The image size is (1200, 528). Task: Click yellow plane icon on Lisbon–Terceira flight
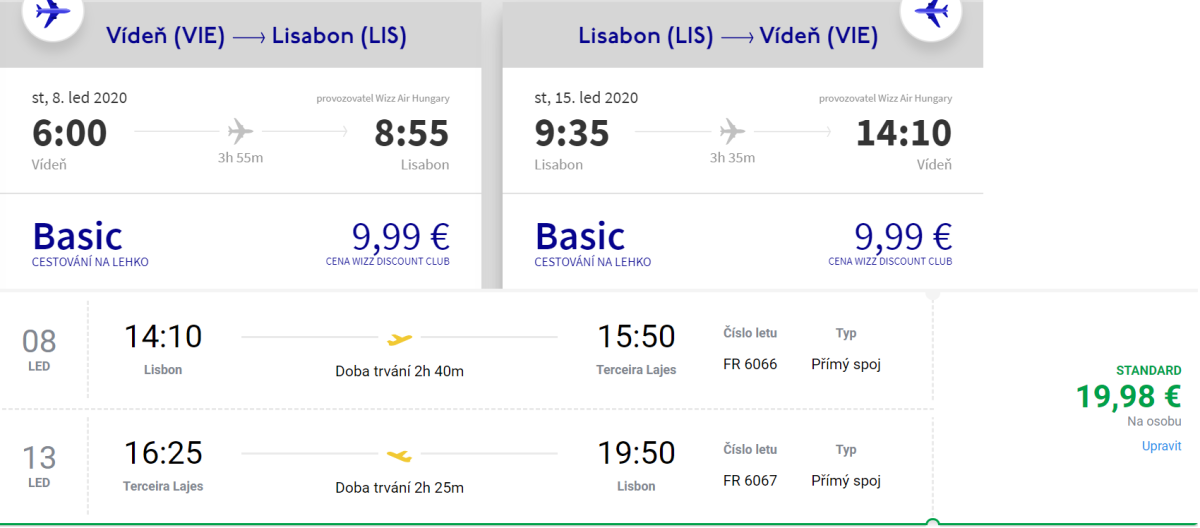pyautogui.click(x=400, y=338)
